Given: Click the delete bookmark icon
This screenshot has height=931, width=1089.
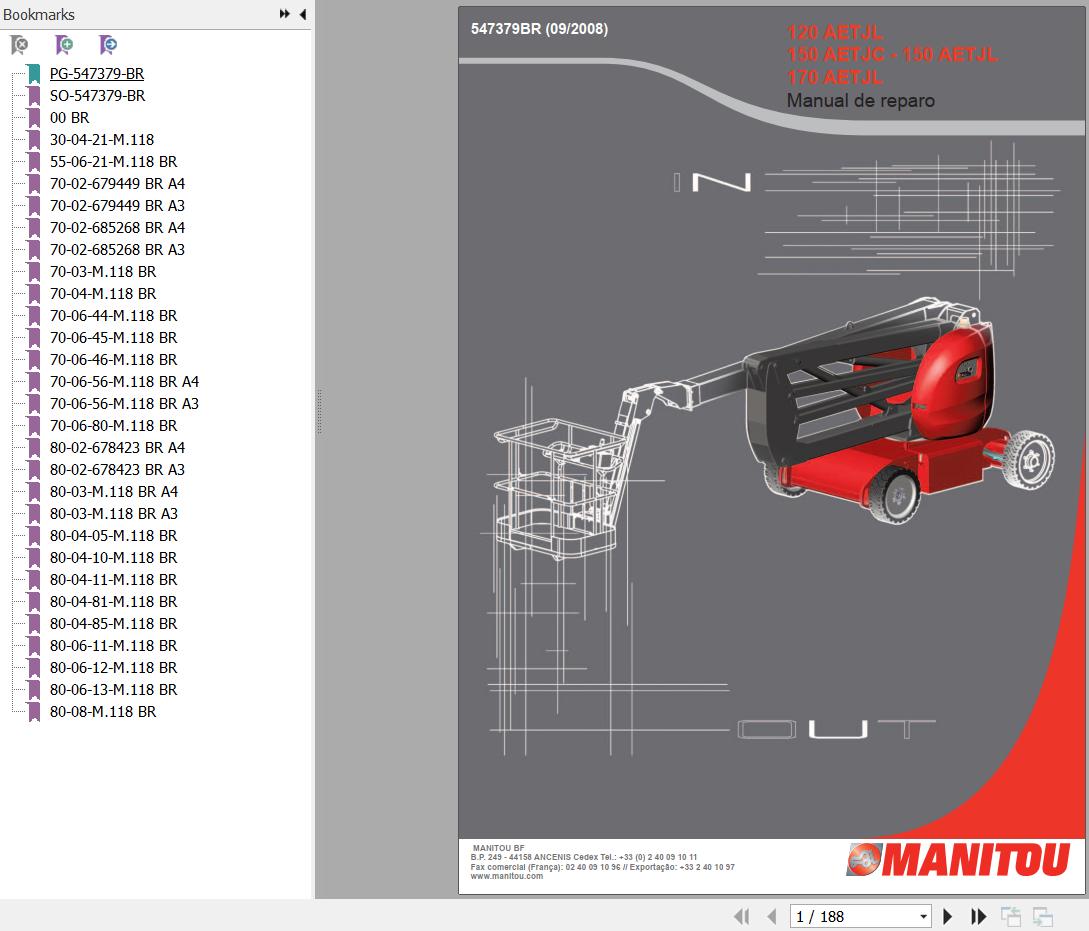Looking at the screenshot, I should coord(19,45).
